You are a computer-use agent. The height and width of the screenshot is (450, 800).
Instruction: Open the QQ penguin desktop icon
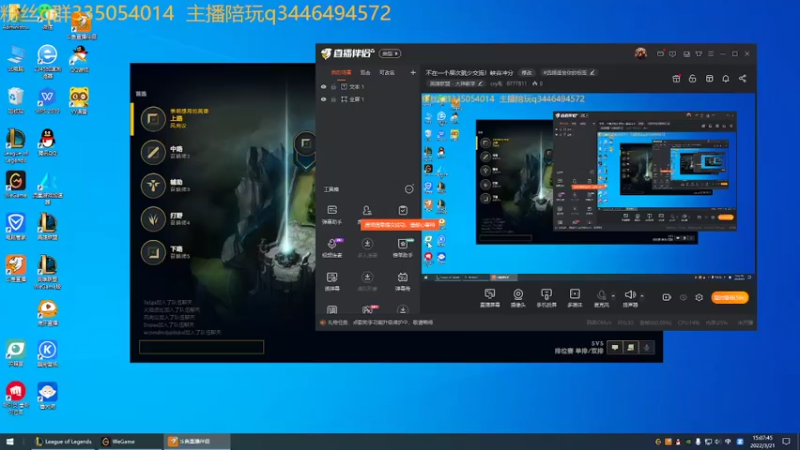(x=47, y=142)
